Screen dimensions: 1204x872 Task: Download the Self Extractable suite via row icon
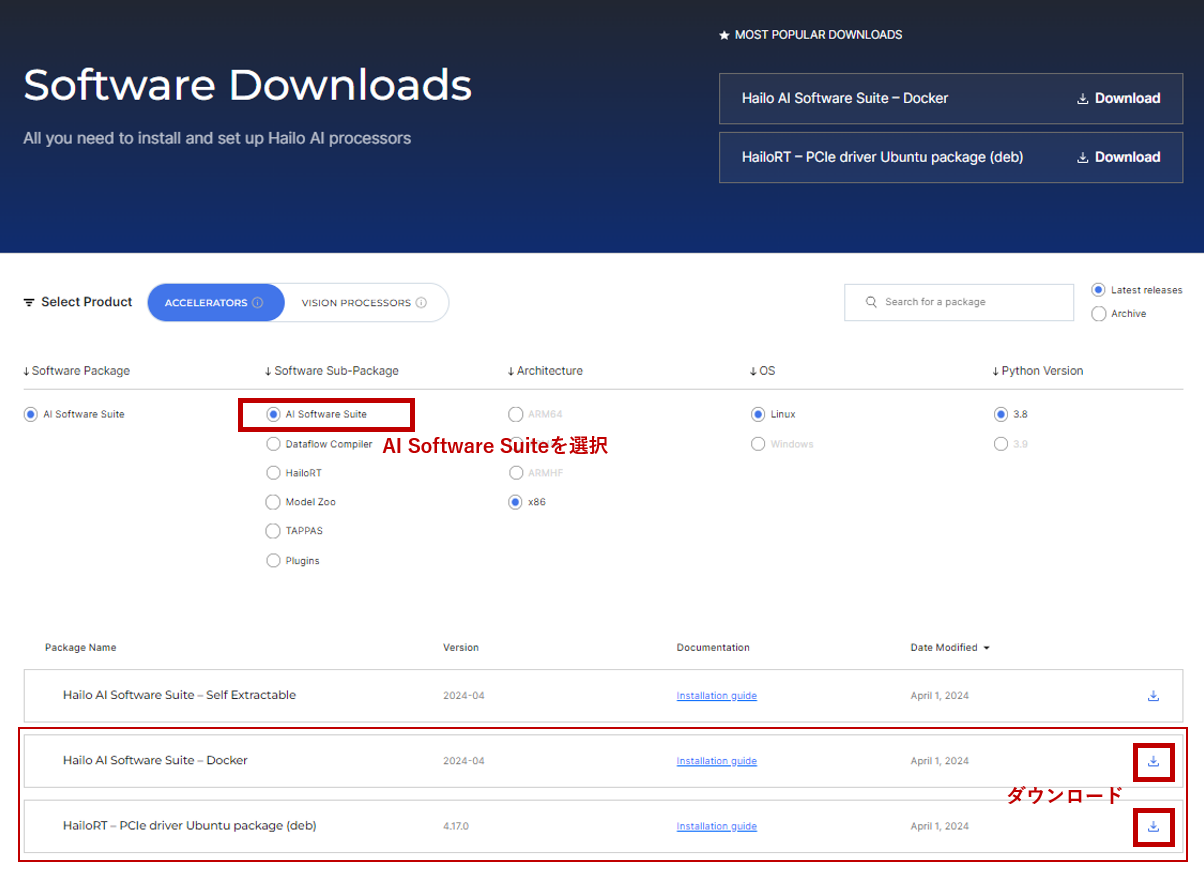tap(1153, 696)
